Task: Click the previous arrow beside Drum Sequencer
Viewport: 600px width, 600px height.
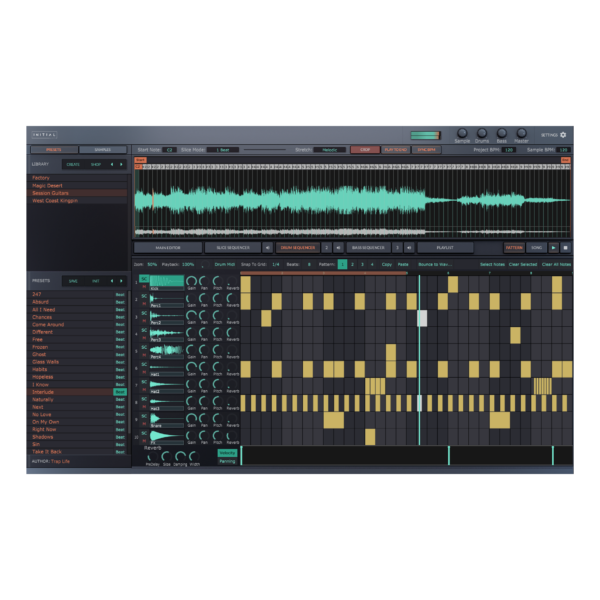Action: (267, 247)
